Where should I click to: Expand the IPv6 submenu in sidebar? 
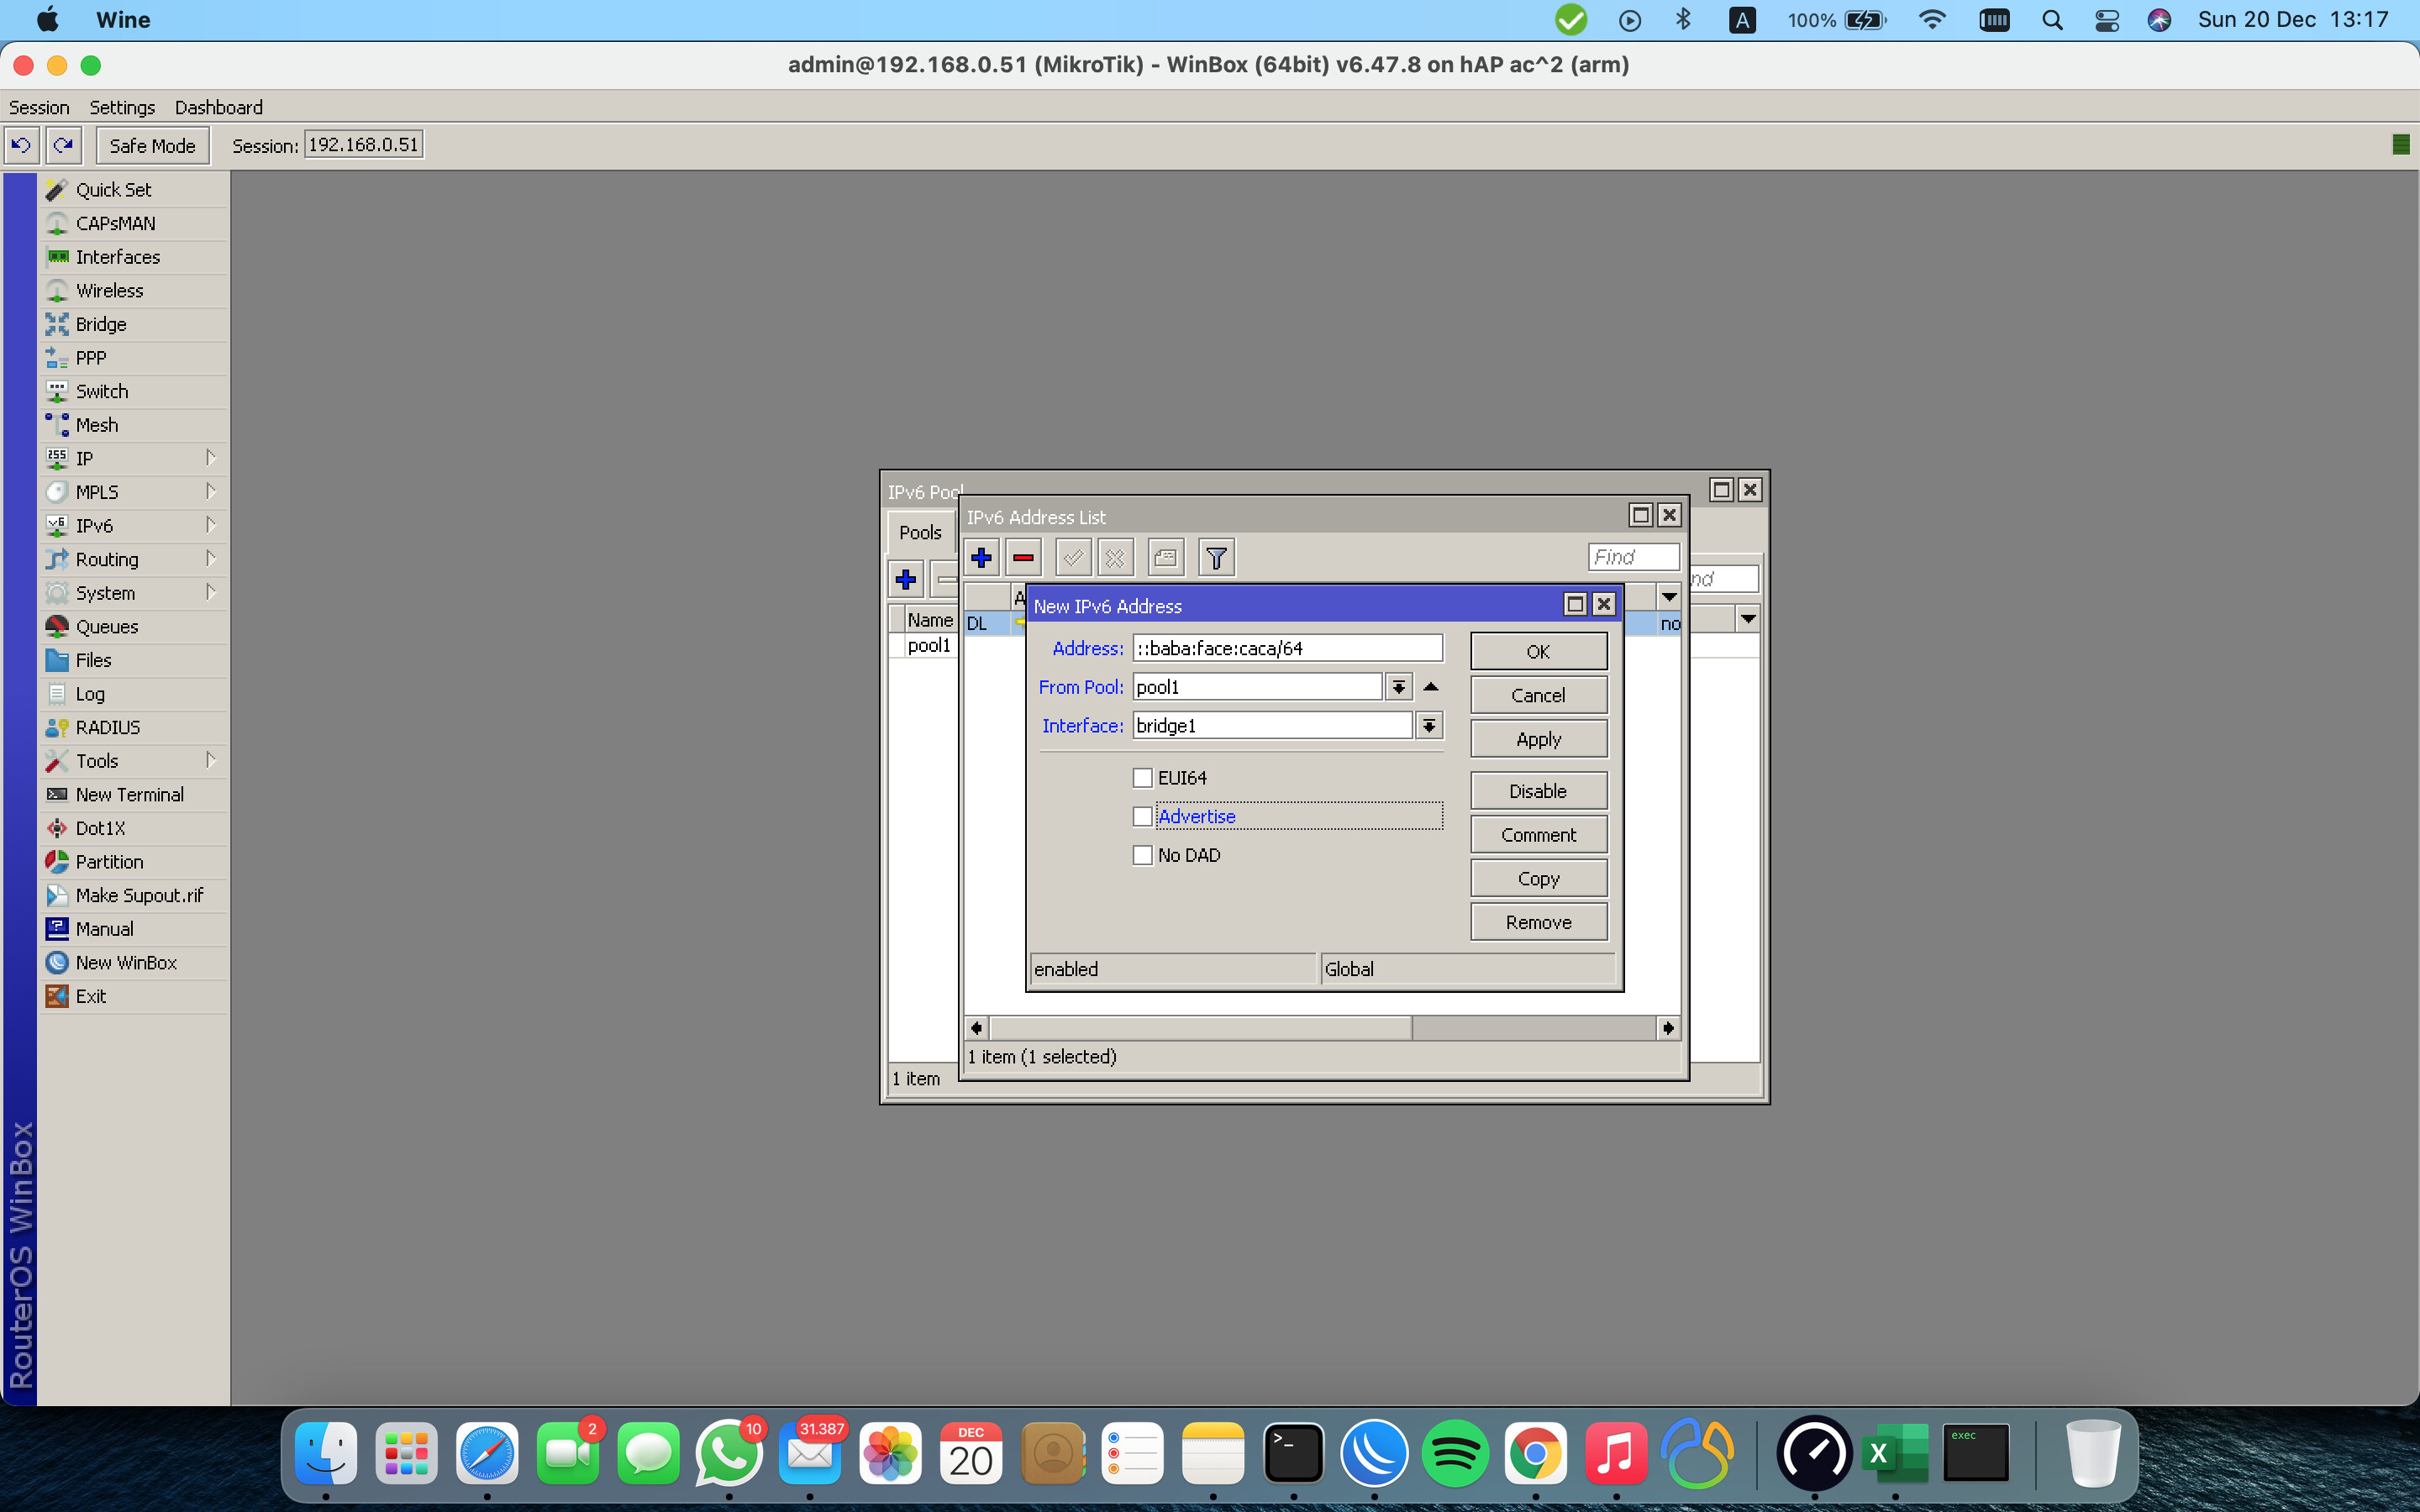(94, 526)
